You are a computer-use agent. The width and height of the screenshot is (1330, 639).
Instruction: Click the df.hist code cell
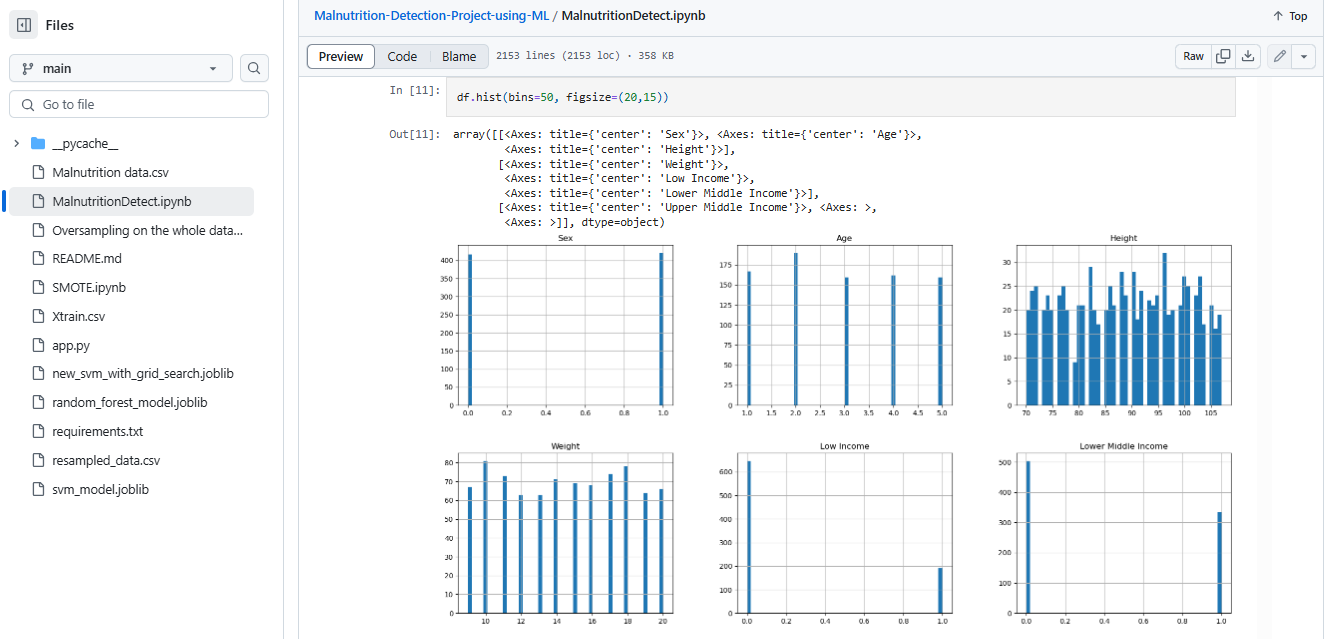coord(840,97)
